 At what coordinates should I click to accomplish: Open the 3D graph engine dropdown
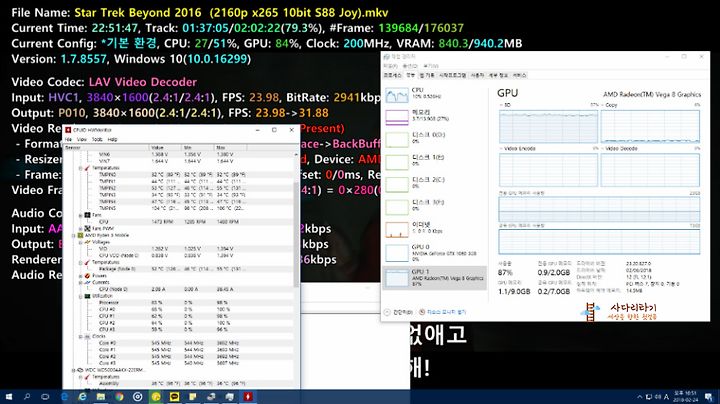[x=505, y=105]
